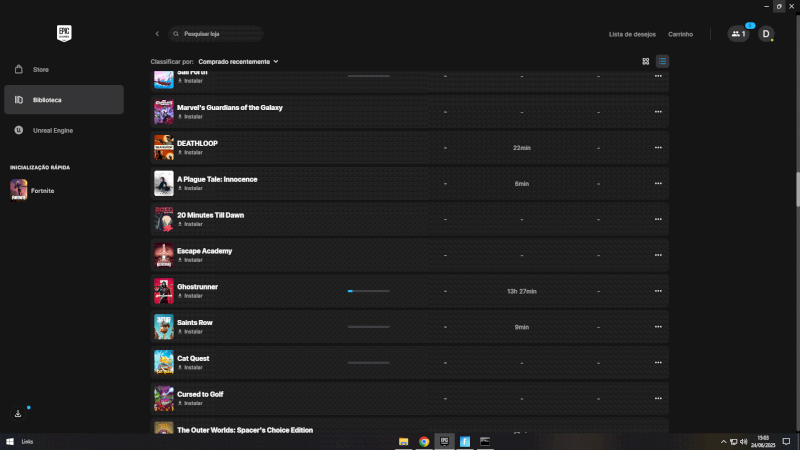
Task: Select the Ghostrunner 13h 27min playtime
Action: click(x=521, y=291)
